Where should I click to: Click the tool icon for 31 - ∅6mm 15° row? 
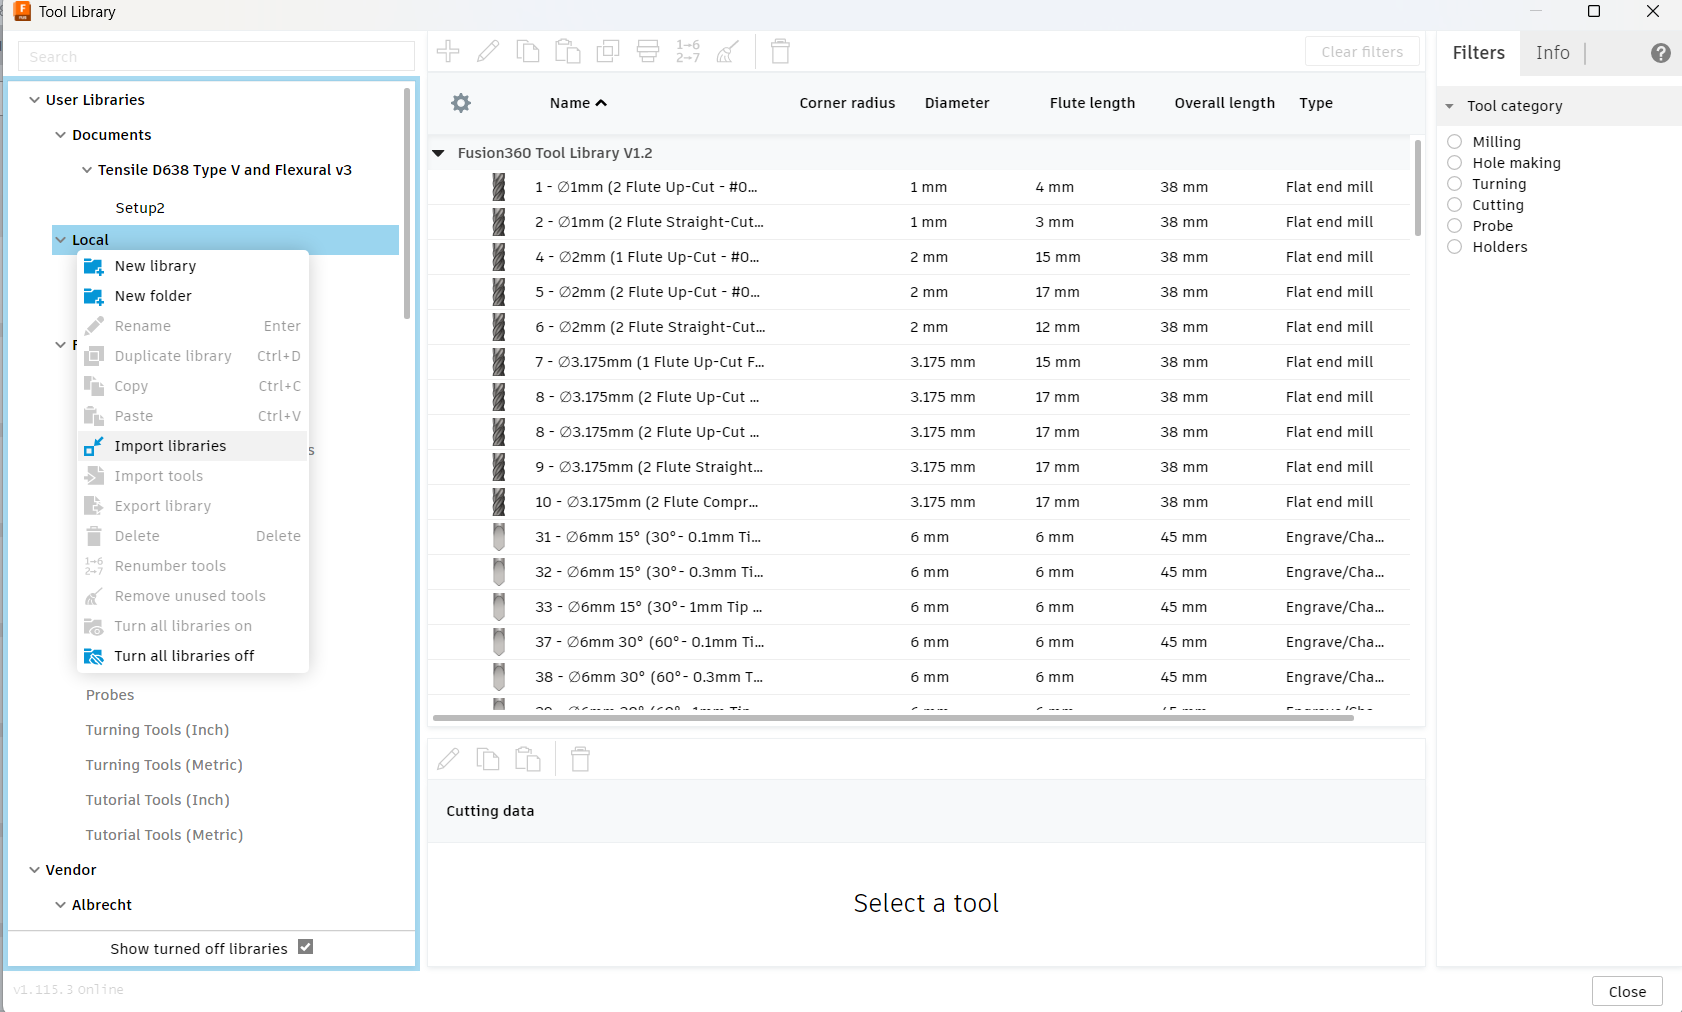(499, 537)
